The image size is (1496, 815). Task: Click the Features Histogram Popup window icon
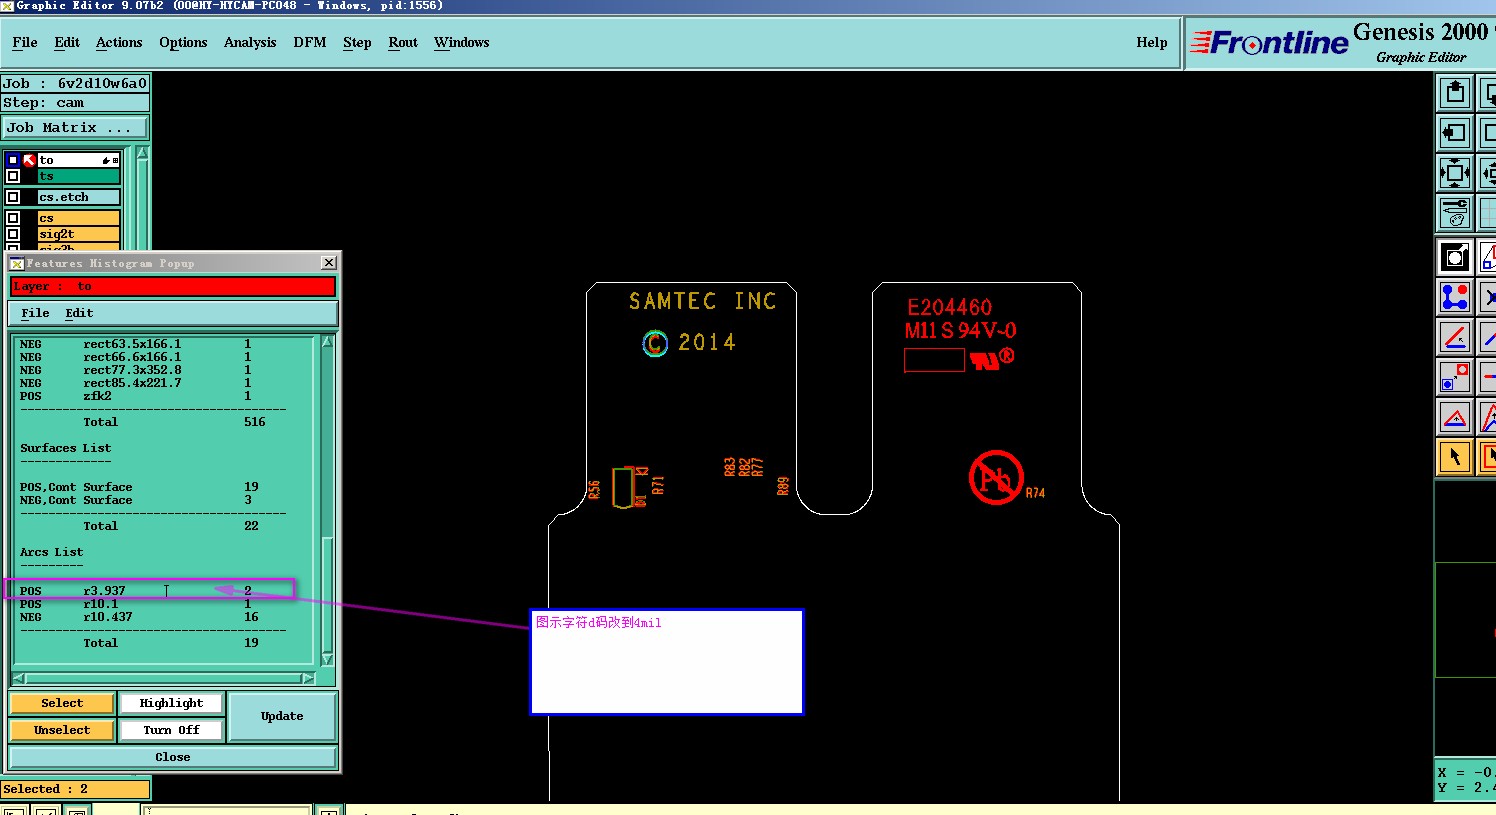(x=17, y=263)
